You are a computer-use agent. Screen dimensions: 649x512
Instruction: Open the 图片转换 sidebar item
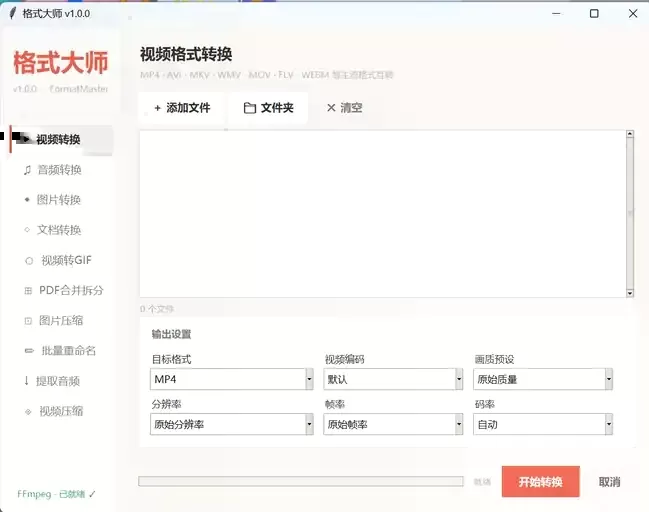[x=59, y=200]
